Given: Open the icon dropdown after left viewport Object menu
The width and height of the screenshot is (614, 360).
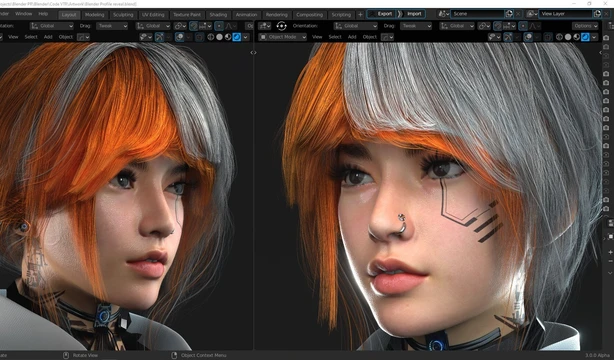Looking at the screenshot, I should [83, 37].
